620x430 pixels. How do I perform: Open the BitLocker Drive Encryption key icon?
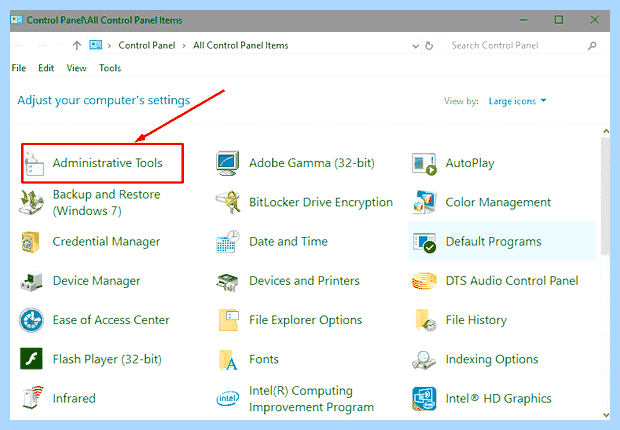click(x=229, y=202)
